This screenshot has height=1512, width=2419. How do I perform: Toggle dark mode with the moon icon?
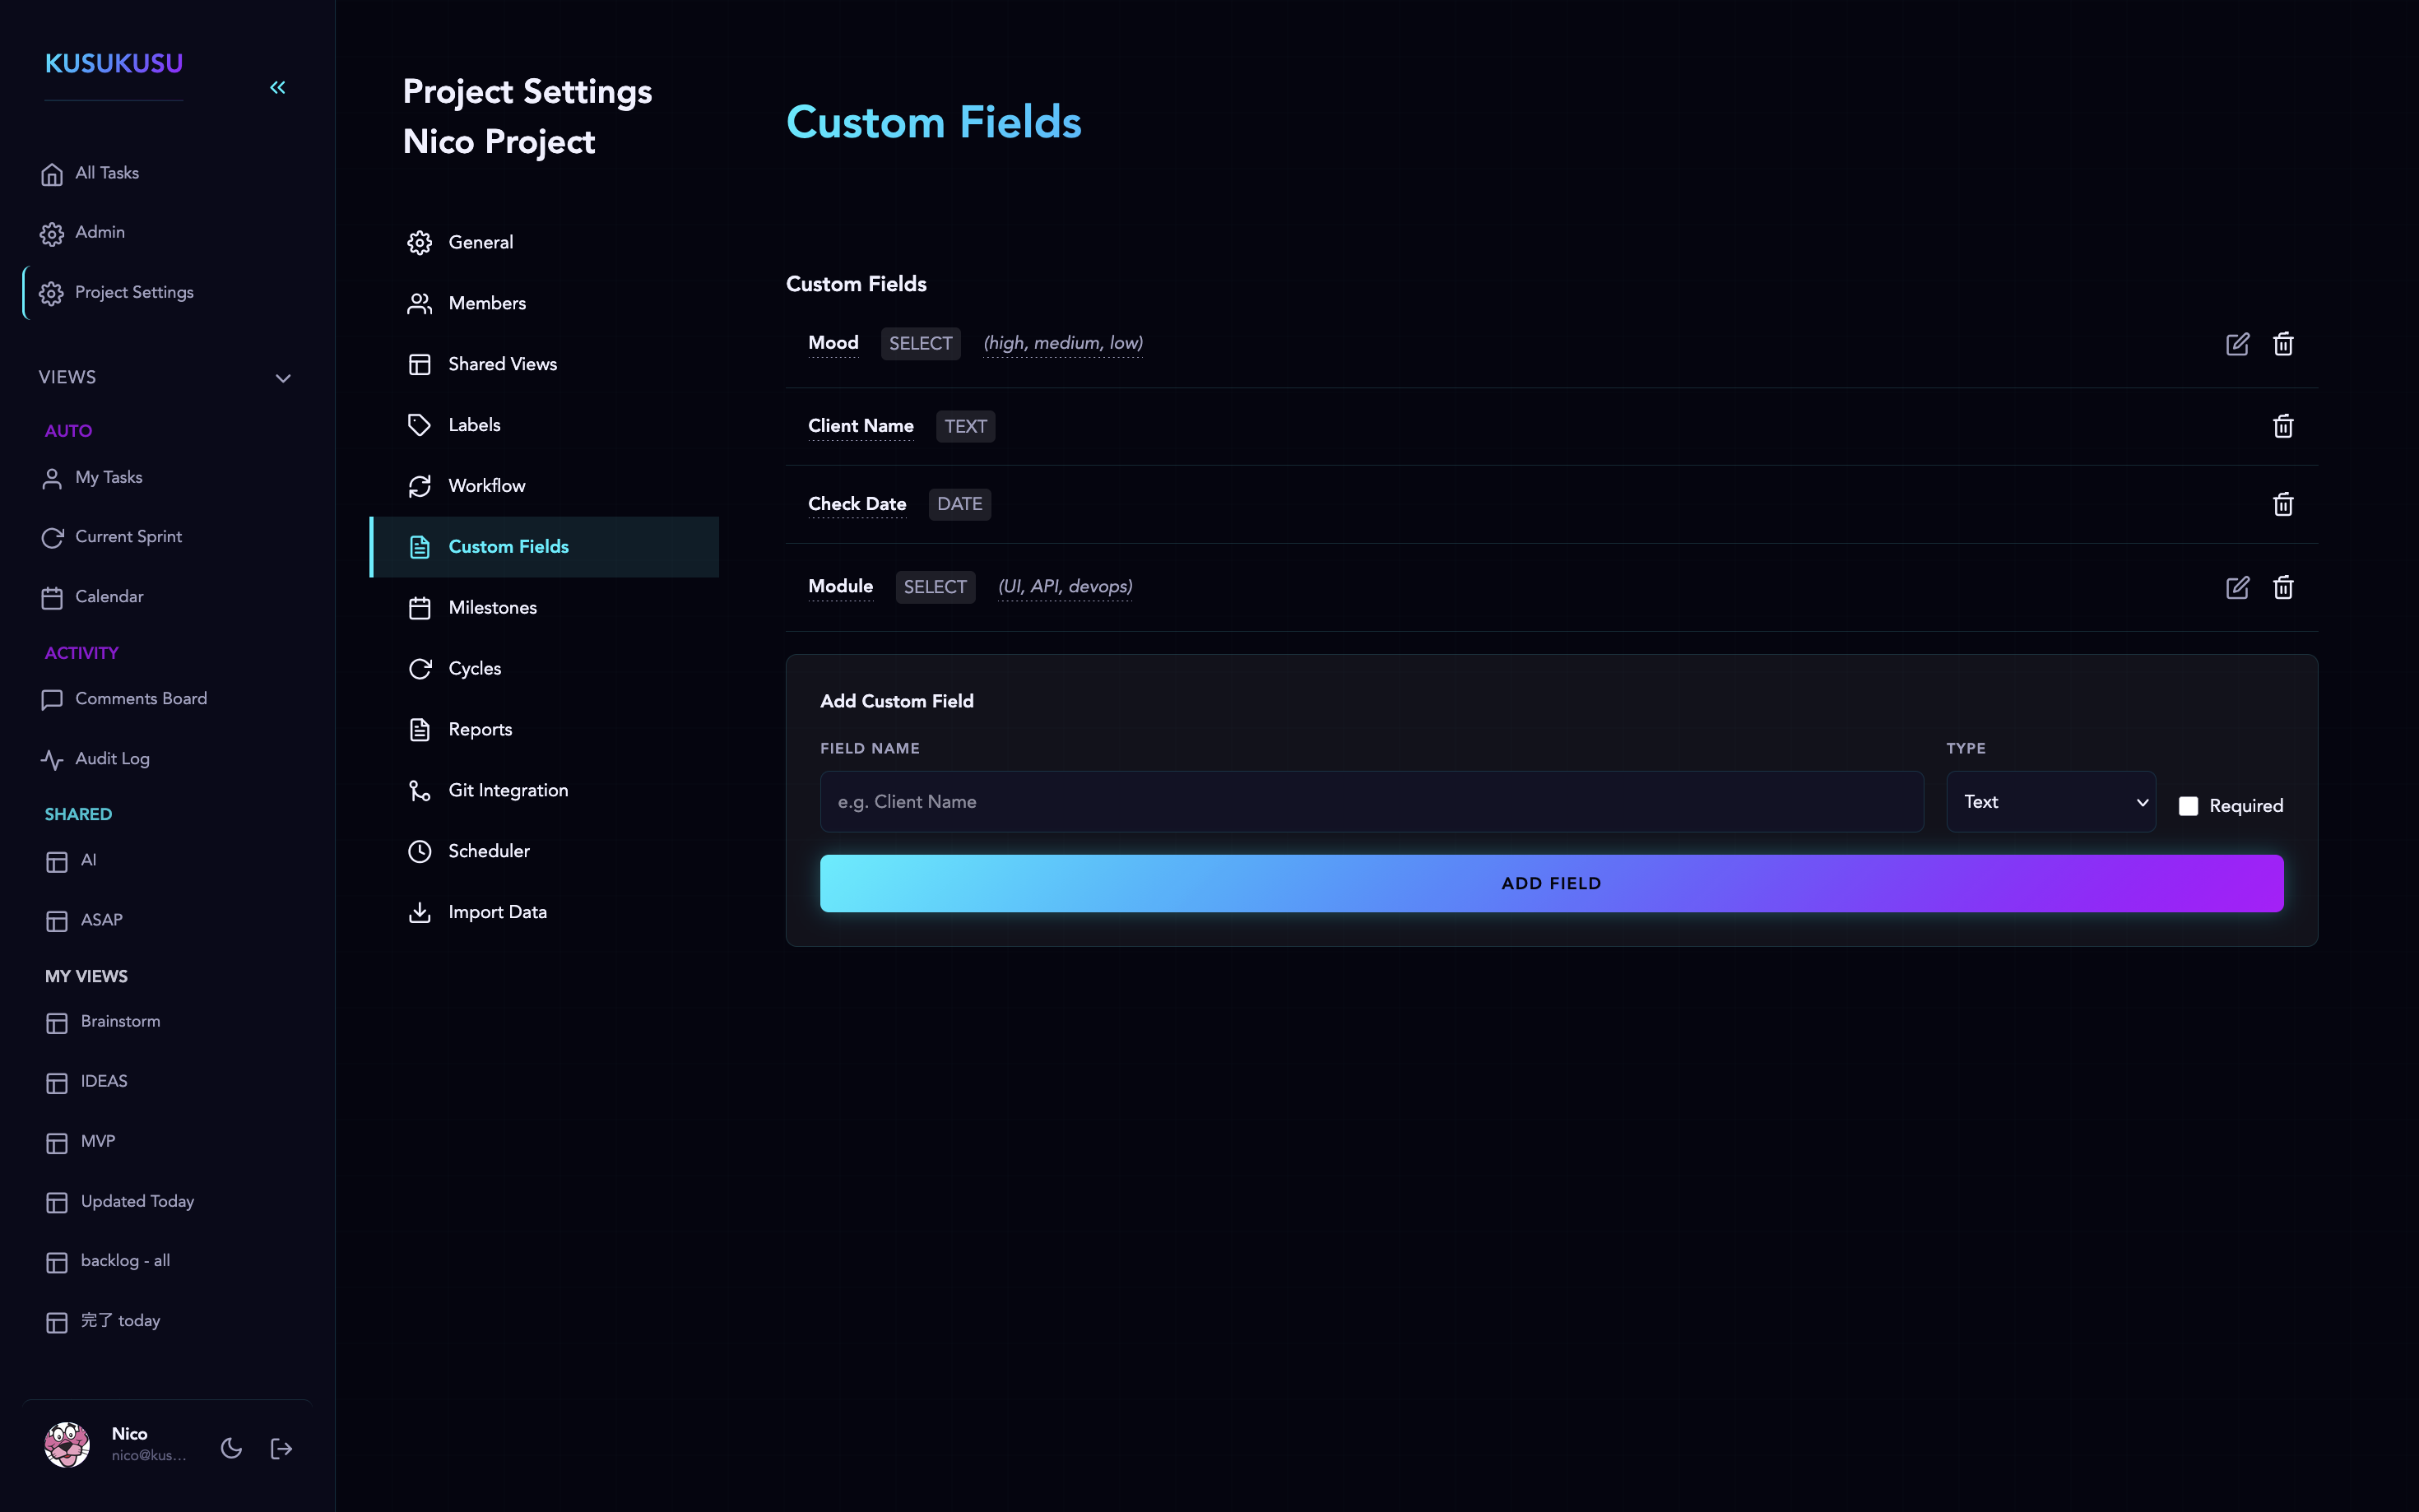231,1447
